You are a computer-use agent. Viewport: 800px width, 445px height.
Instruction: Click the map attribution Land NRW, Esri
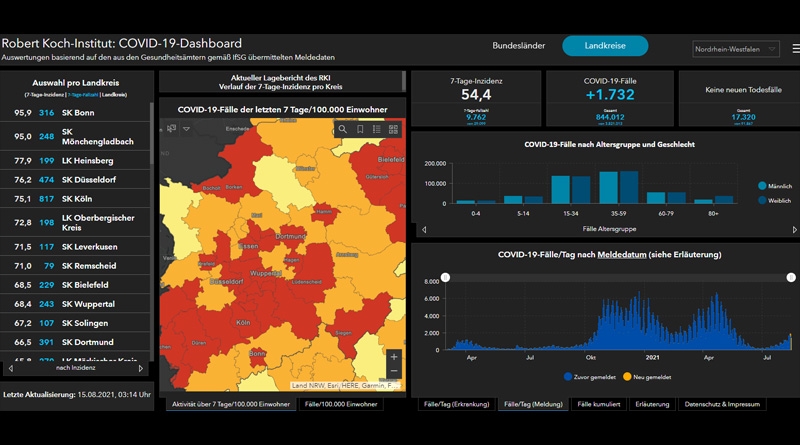click(344, 385)
